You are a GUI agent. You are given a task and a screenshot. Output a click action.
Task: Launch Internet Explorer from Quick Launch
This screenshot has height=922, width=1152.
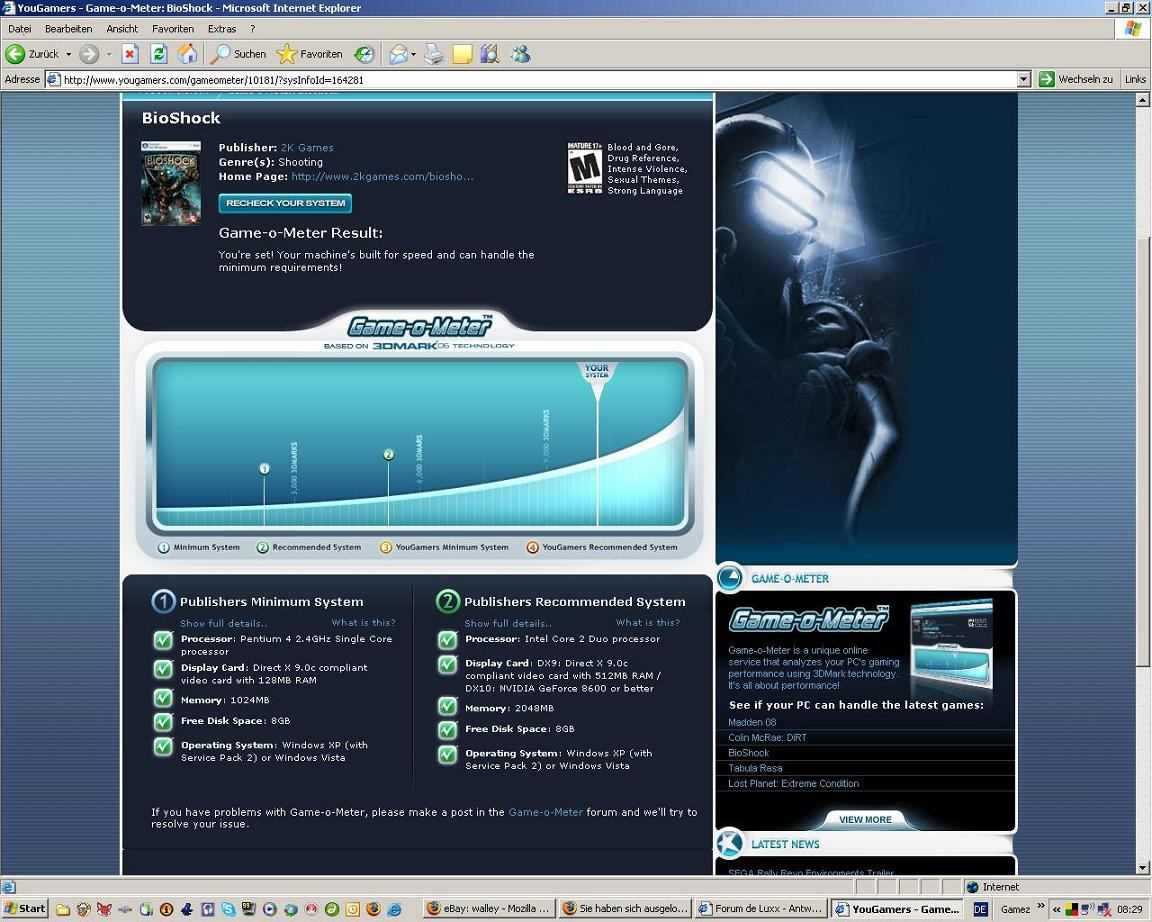coord(395,909)
